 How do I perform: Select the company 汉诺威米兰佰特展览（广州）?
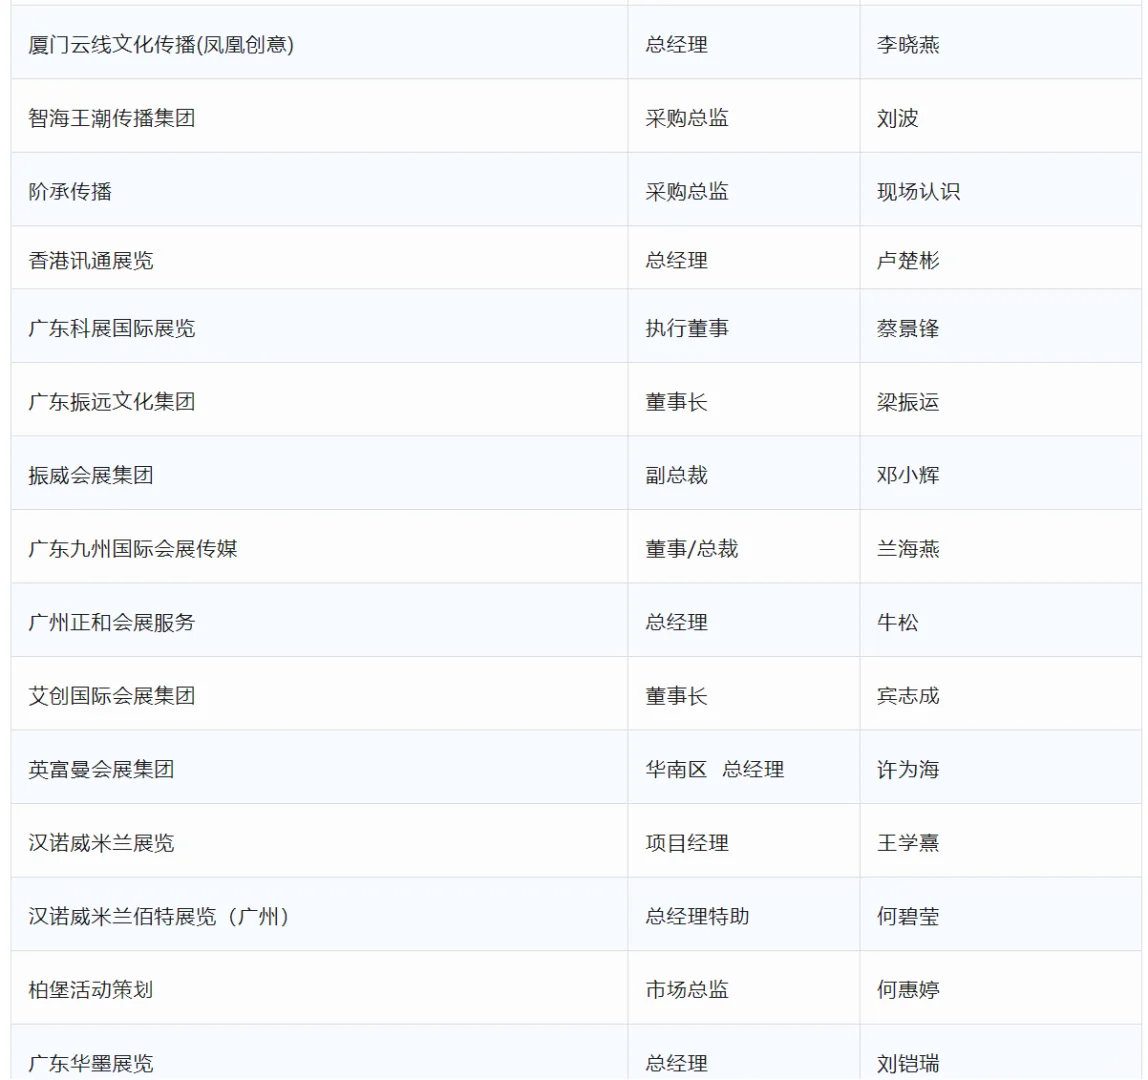160,916
